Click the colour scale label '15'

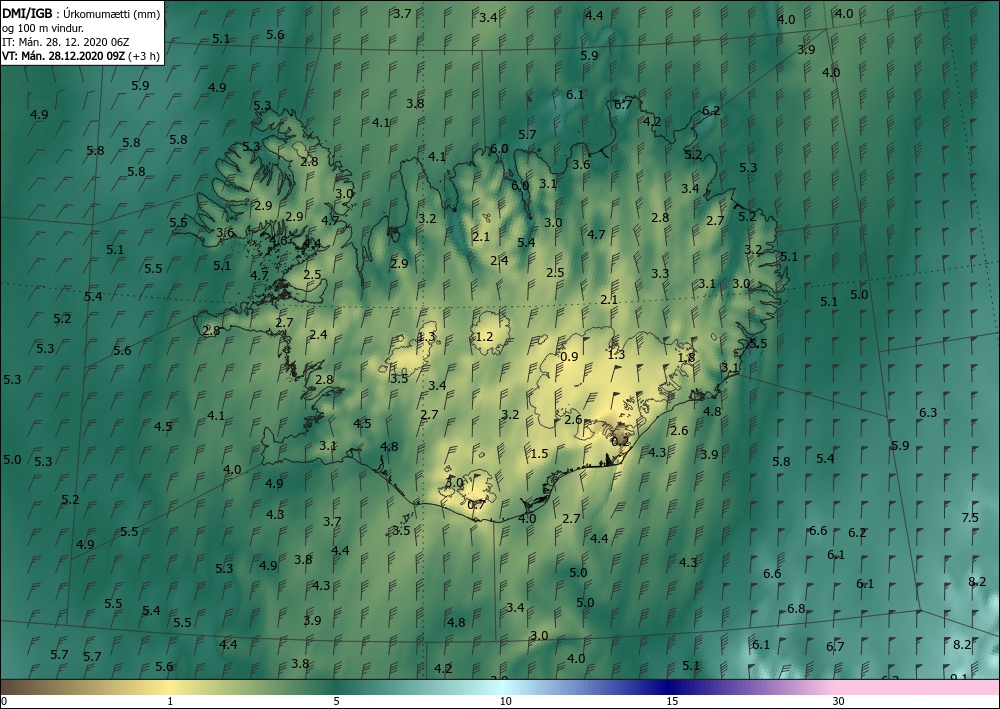pyautogui.click(x=672, y=701)
